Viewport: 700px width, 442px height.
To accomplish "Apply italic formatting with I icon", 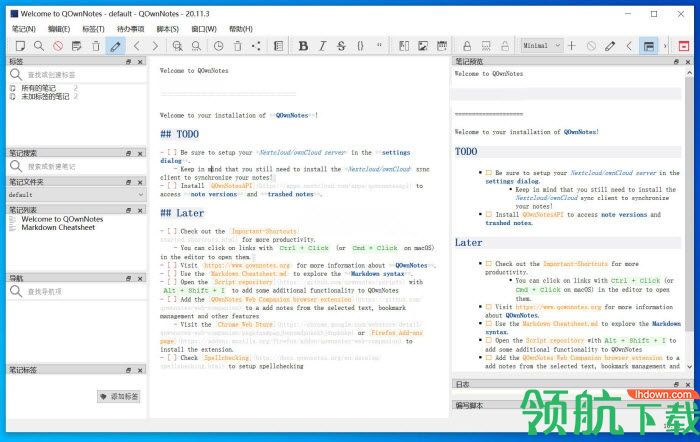I will [322, 46].
